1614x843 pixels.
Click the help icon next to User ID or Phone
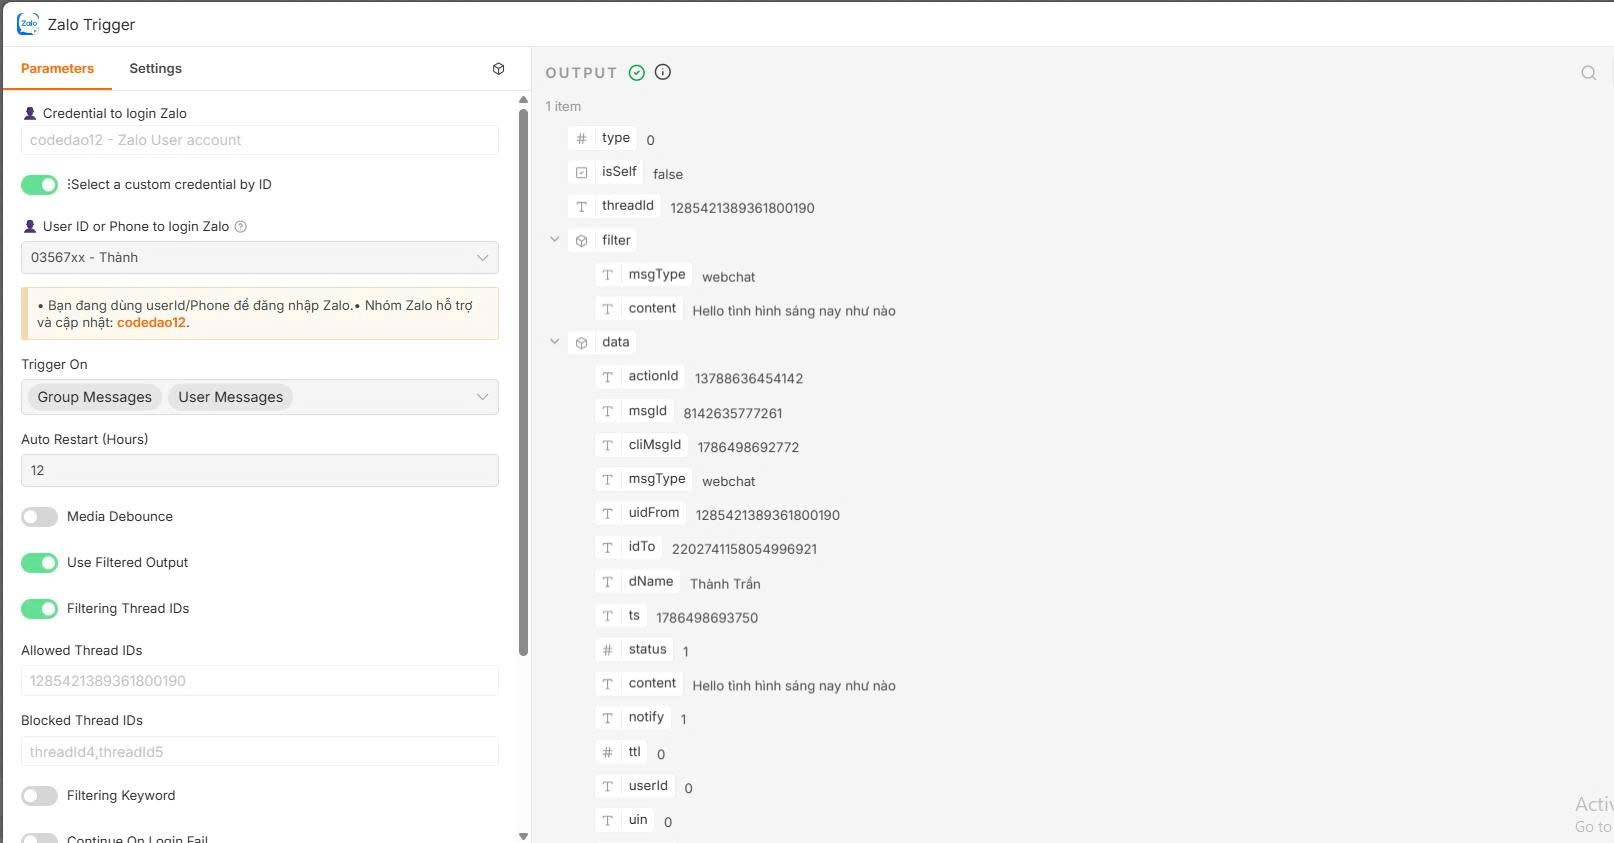coord(240,227)
